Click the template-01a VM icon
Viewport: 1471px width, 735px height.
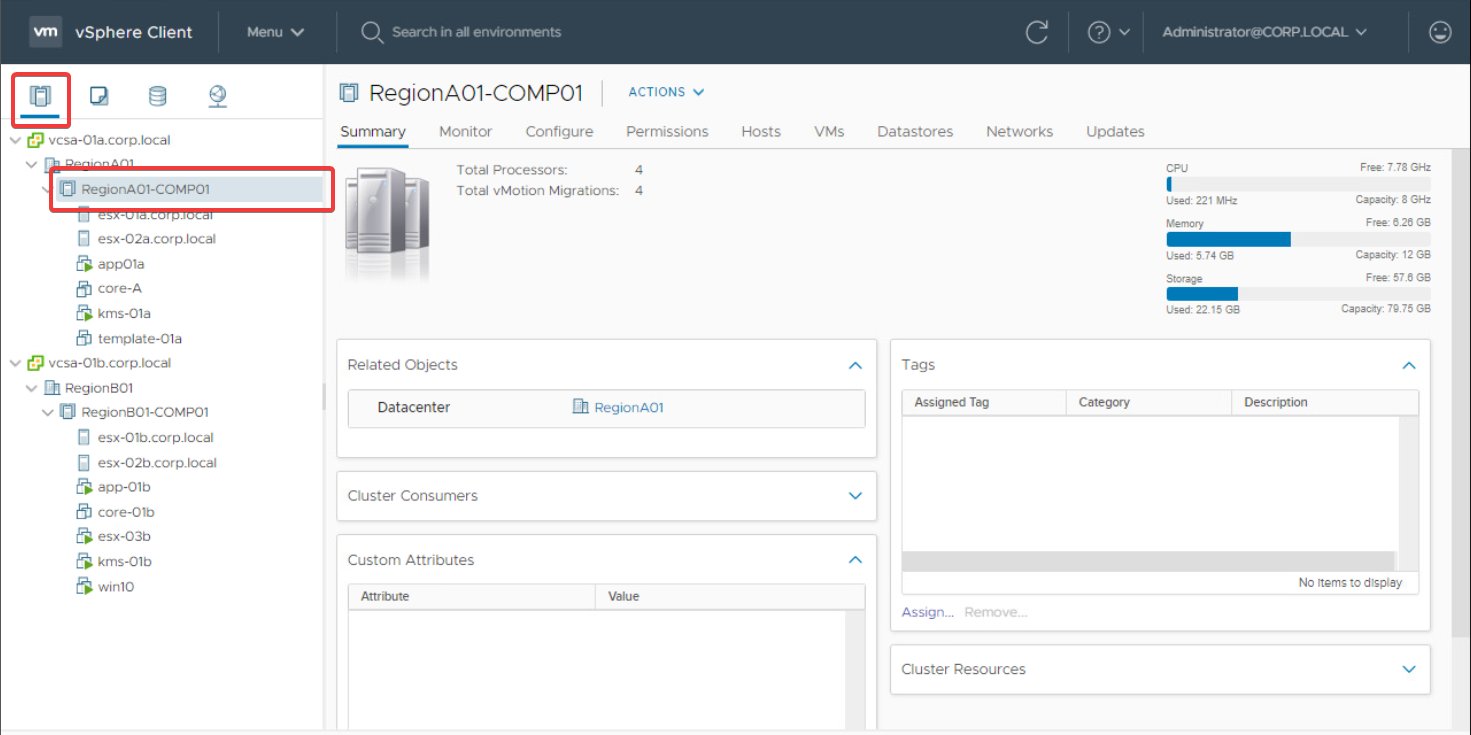(84, 339)
